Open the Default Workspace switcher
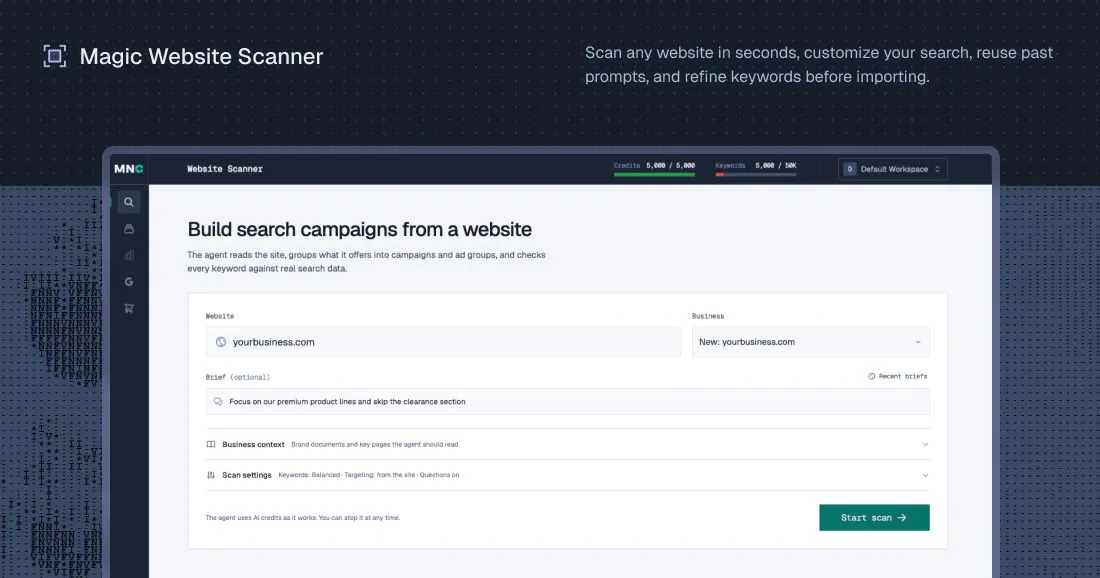The height and width of the screenshot is (578, 1100). click(892, 169)
